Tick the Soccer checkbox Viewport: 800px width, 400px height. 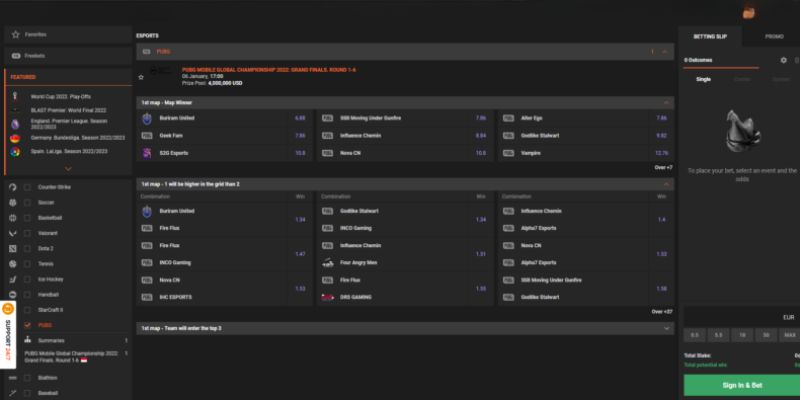pos(27,202)
